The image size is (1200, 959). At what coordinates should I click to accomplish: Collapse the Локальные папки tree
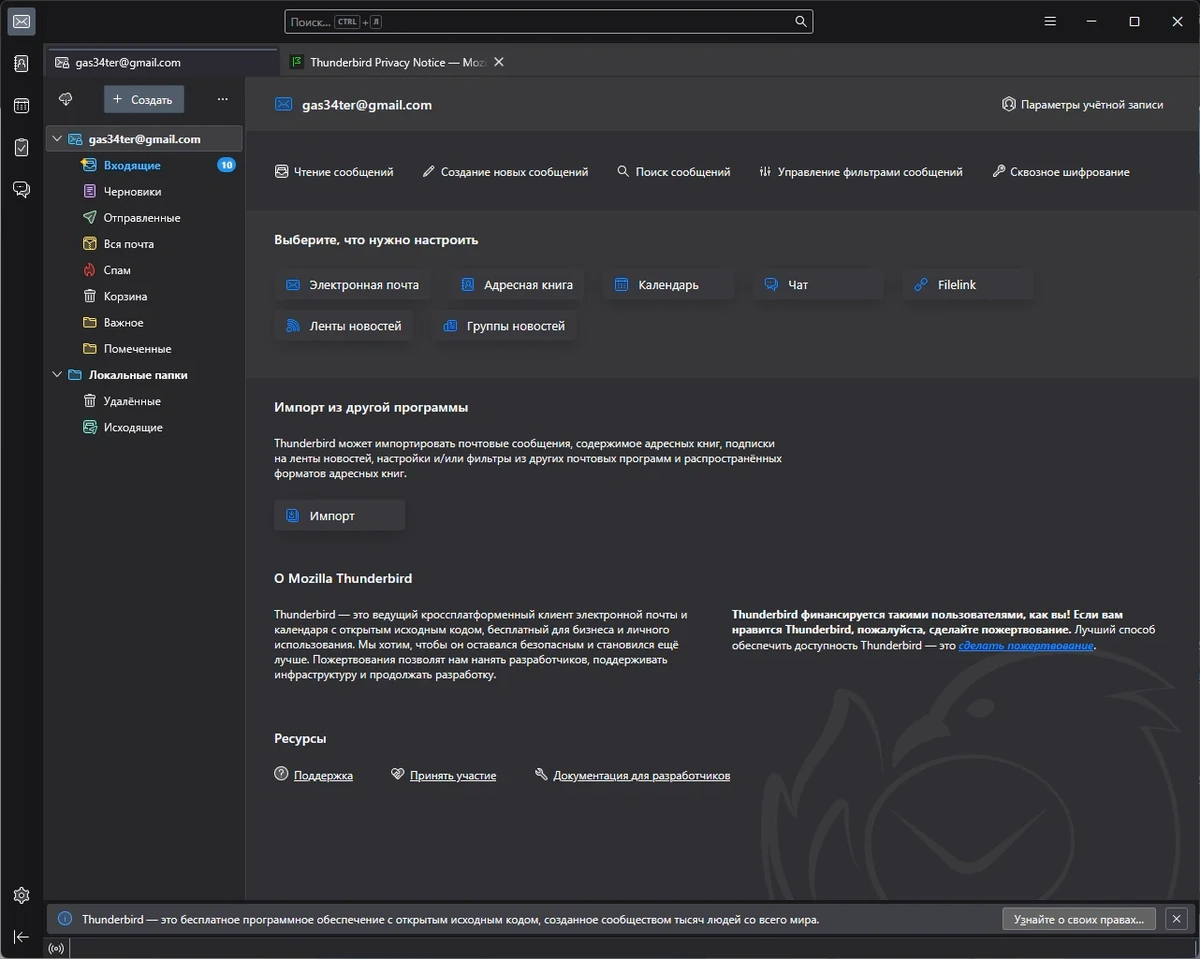58,375
